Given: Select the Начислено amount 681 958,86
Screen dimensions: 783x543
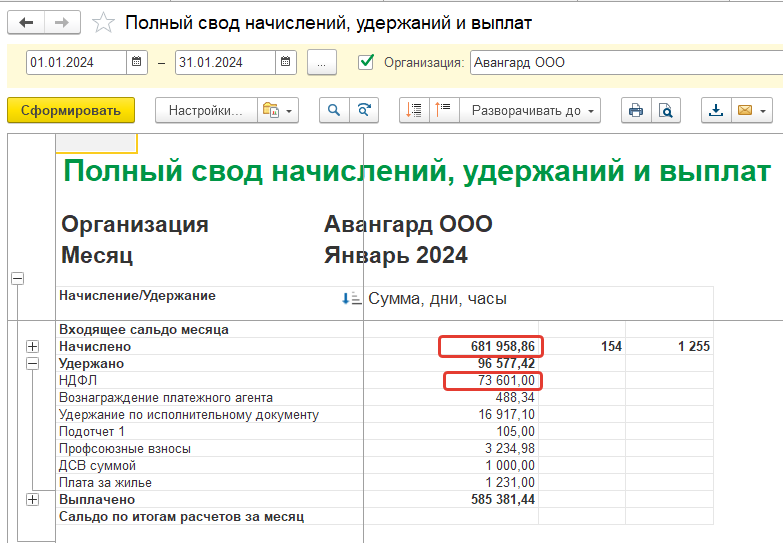Looking at the screenshot, I should [502, 346].
